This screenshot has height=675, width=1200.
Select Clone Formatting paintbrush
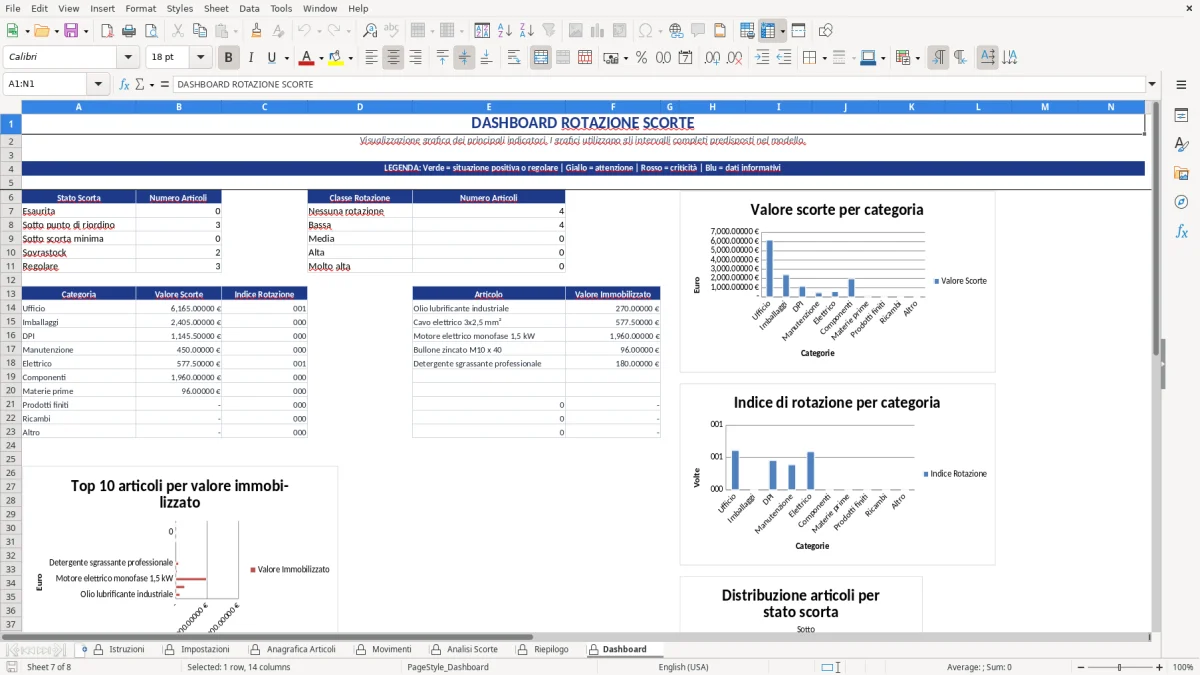[x=257, y=31]
